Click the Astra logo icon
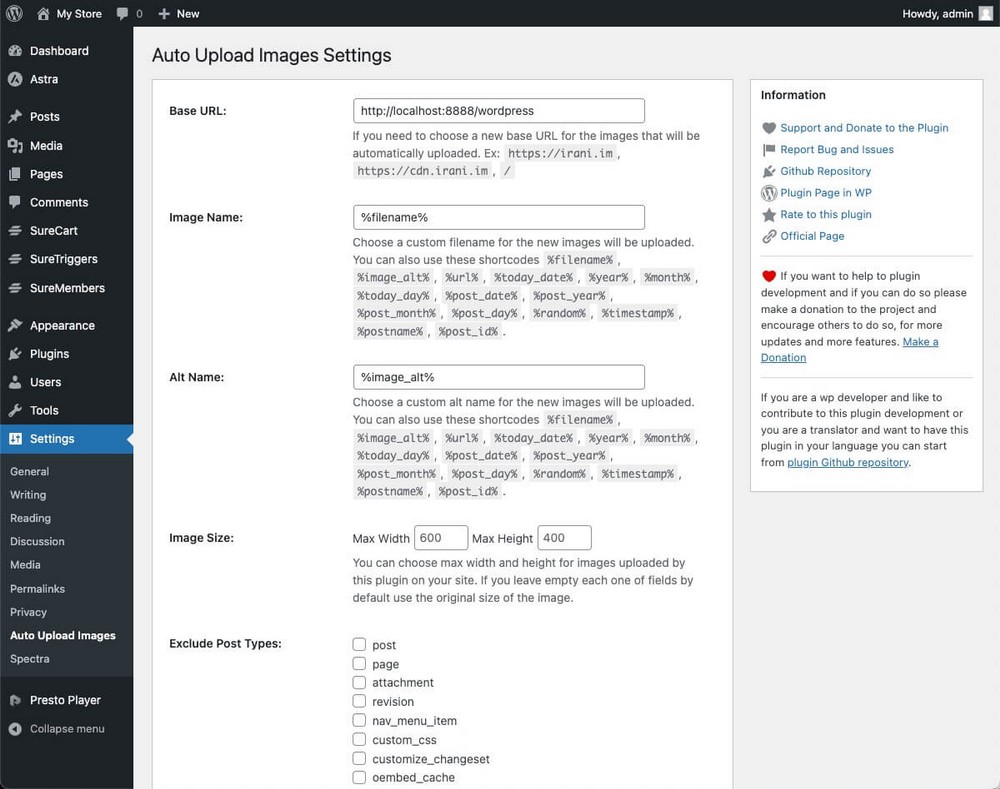 pyautogui.click(x=15, y=79)
